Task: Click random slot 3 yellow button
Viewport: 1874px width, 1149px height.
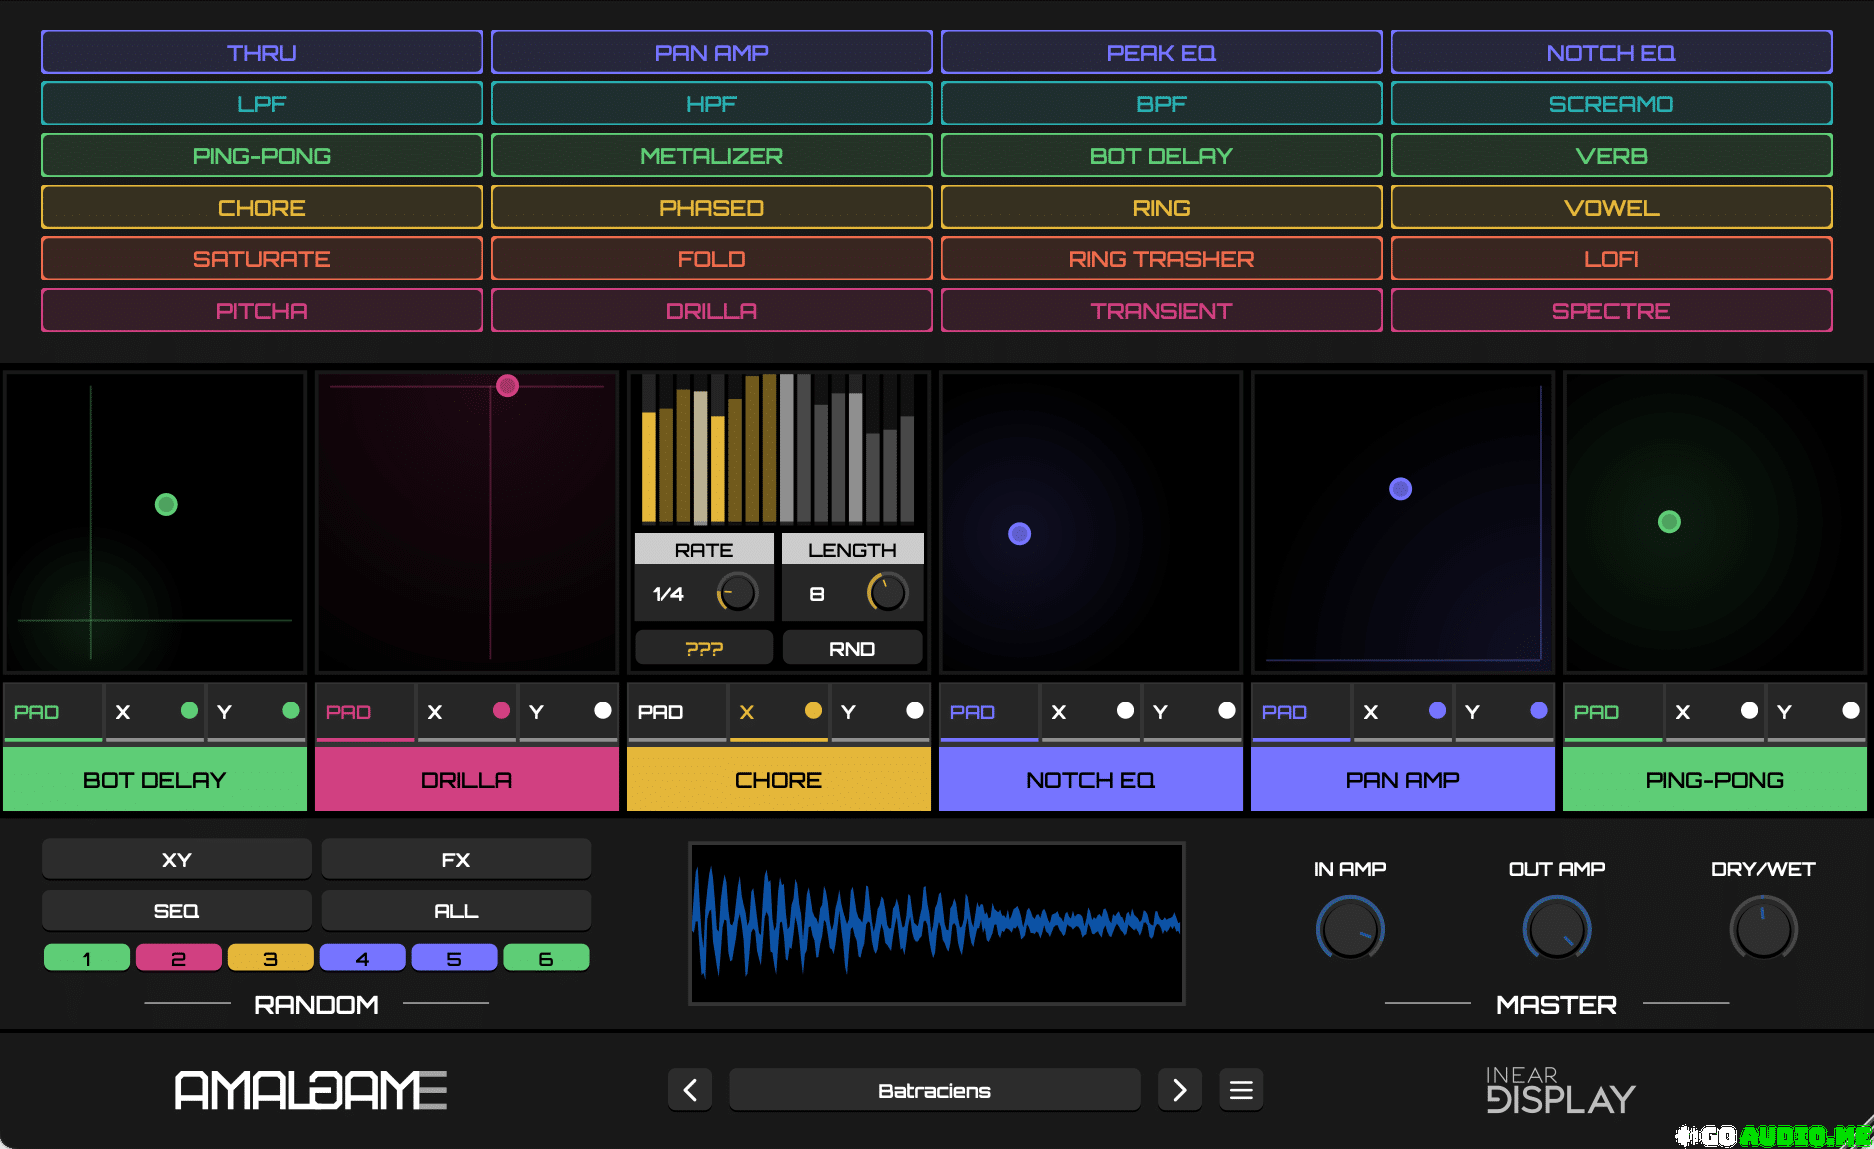Action: point(270,958)
